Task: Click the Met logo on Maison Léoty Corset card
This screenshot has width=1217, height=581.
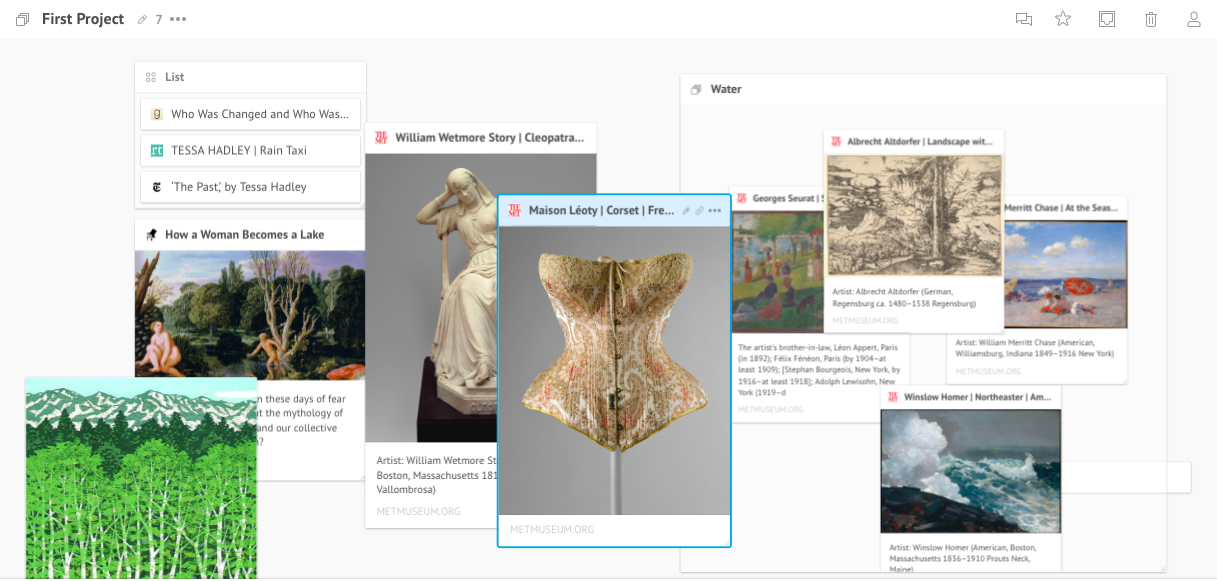Action: pyautogui.click(x=515, y=210)
